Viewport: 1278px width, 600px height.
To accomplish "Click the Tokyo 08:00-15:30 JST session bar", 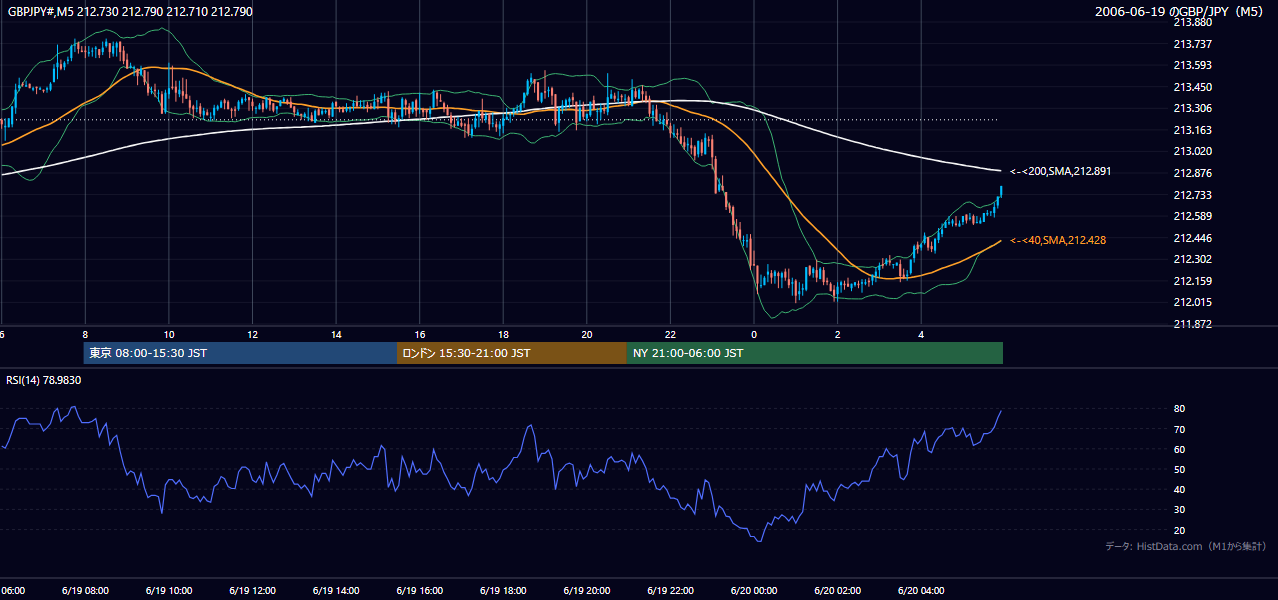I will click(241, 353).
